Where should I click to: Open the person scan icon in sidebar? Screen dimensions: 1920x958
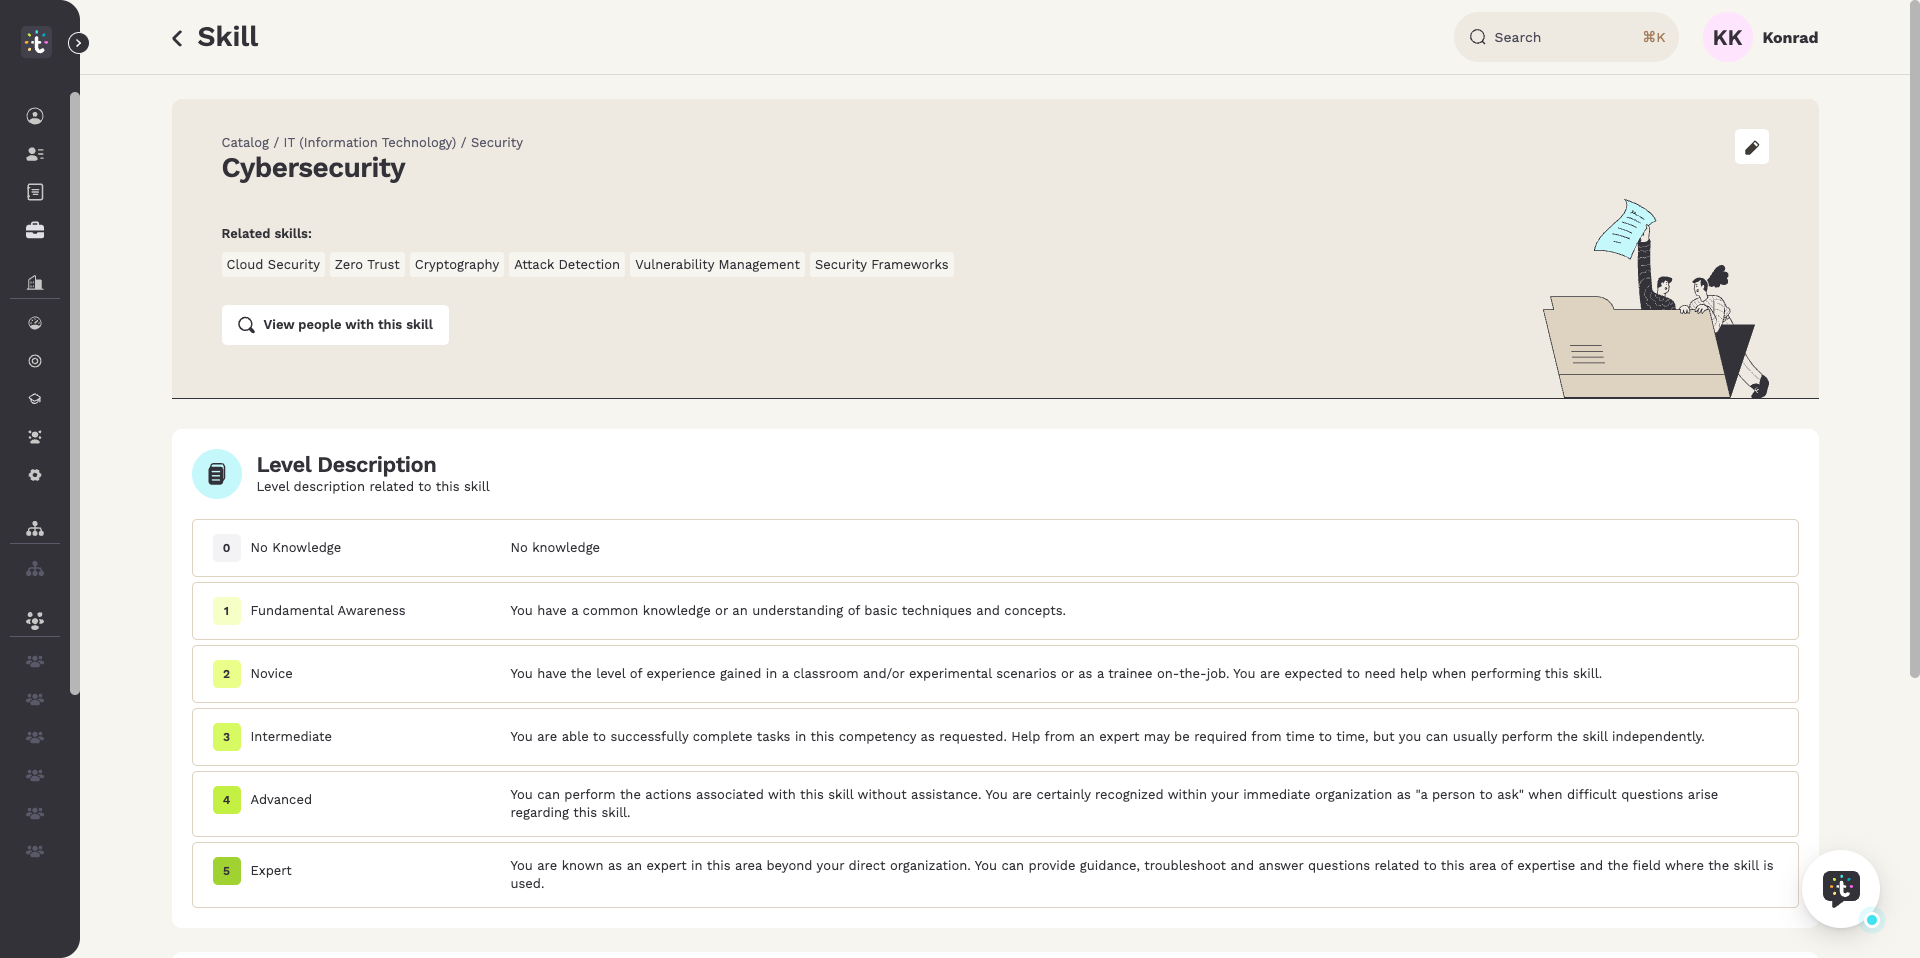(35, 437)
